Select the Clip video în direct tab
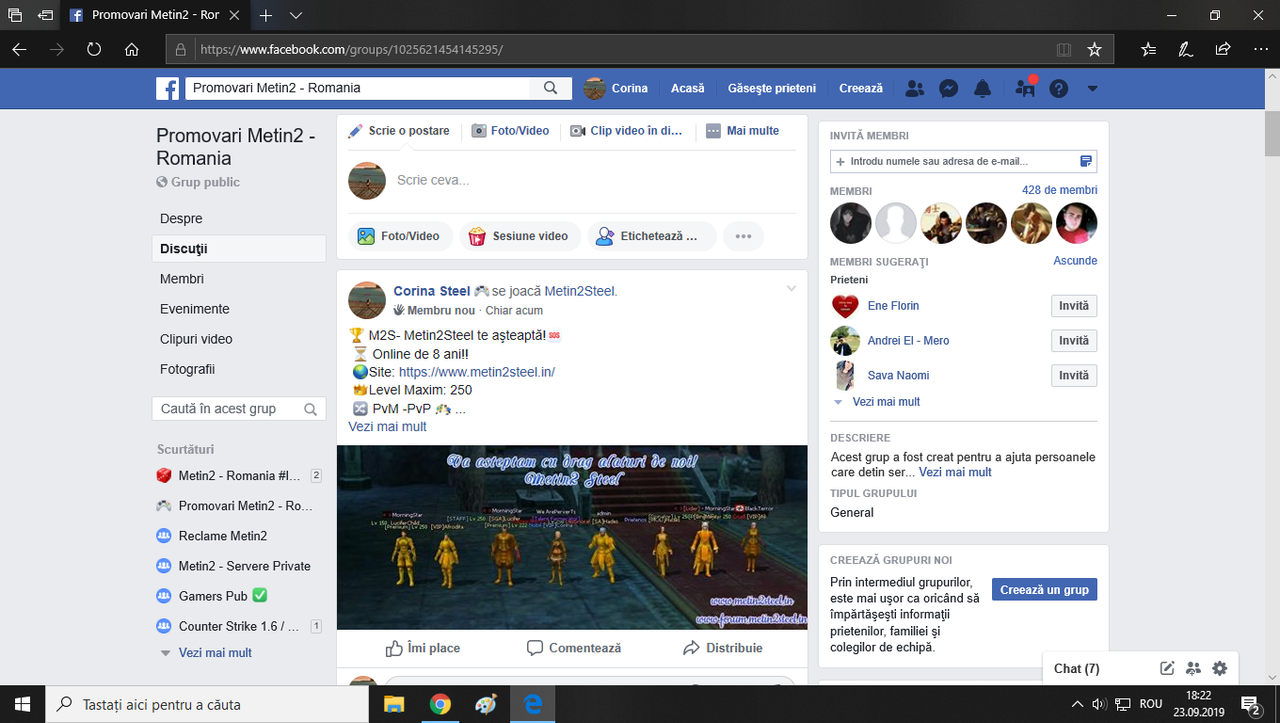This screenshot has width=1280, height=723. point(626,131)
